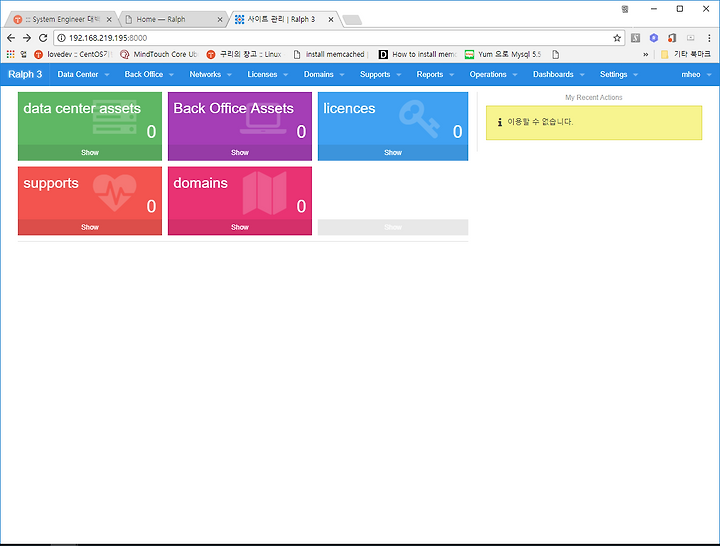Open the How to install mem bookmark
720x546 pixels.
[418, 54]
